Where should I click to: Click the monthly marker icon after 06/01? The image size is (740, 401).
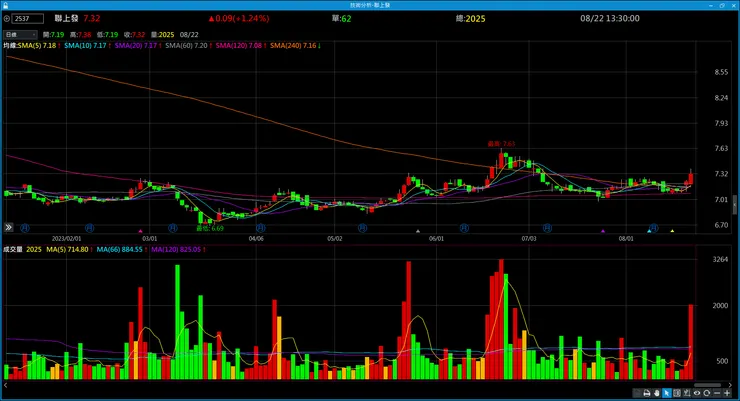coord(464,228)
